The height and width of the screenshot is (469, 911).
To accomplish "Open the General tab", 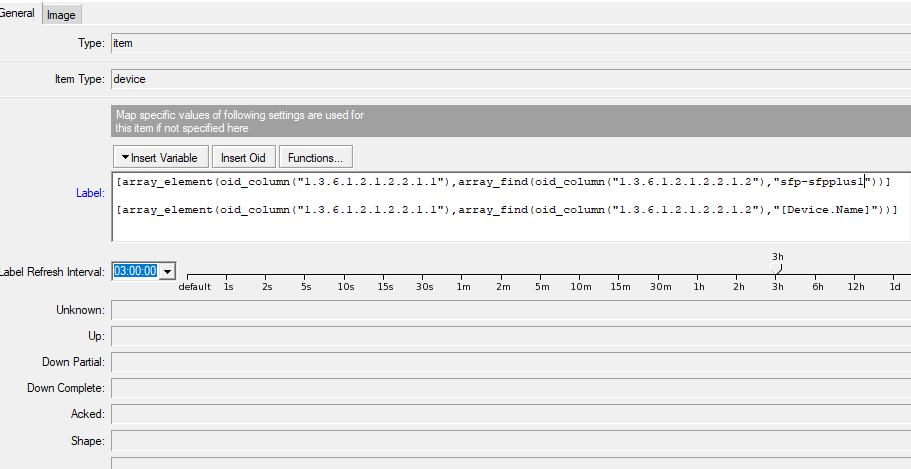I will (x=17, y=13).
